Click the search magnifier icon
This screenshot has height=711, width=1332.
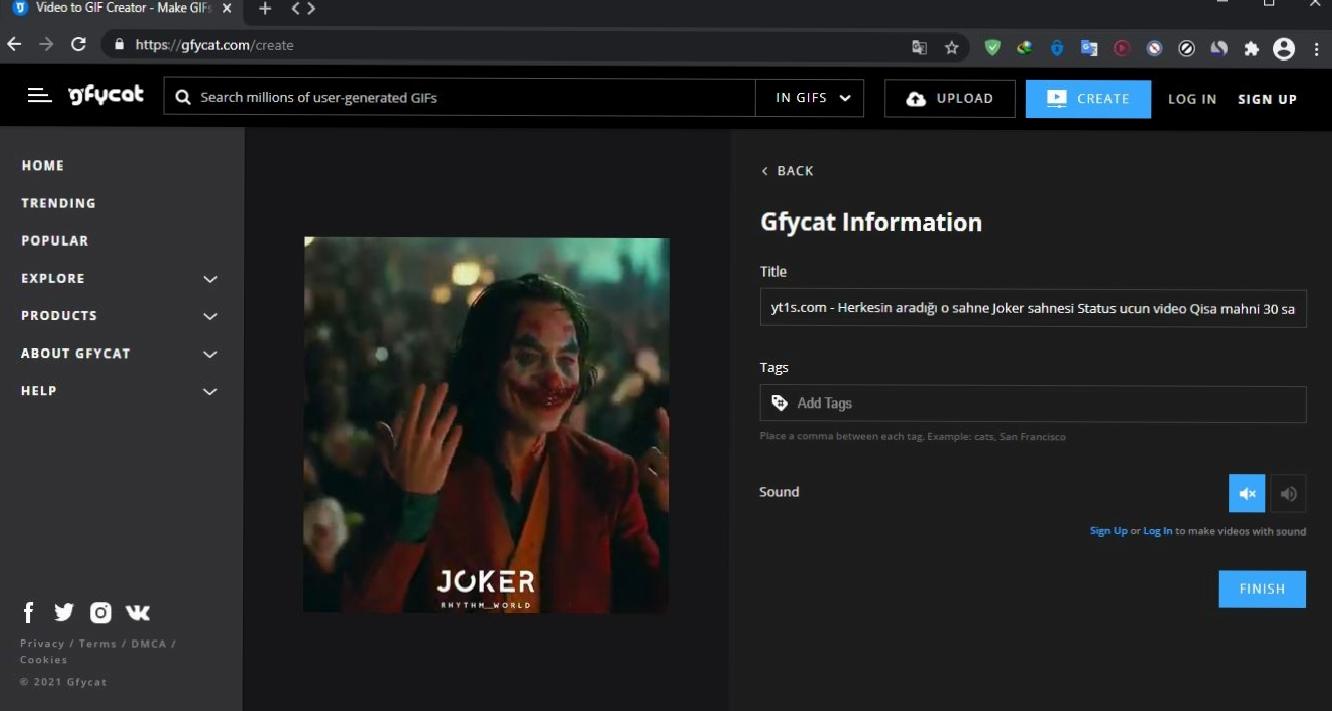[183, 98]
